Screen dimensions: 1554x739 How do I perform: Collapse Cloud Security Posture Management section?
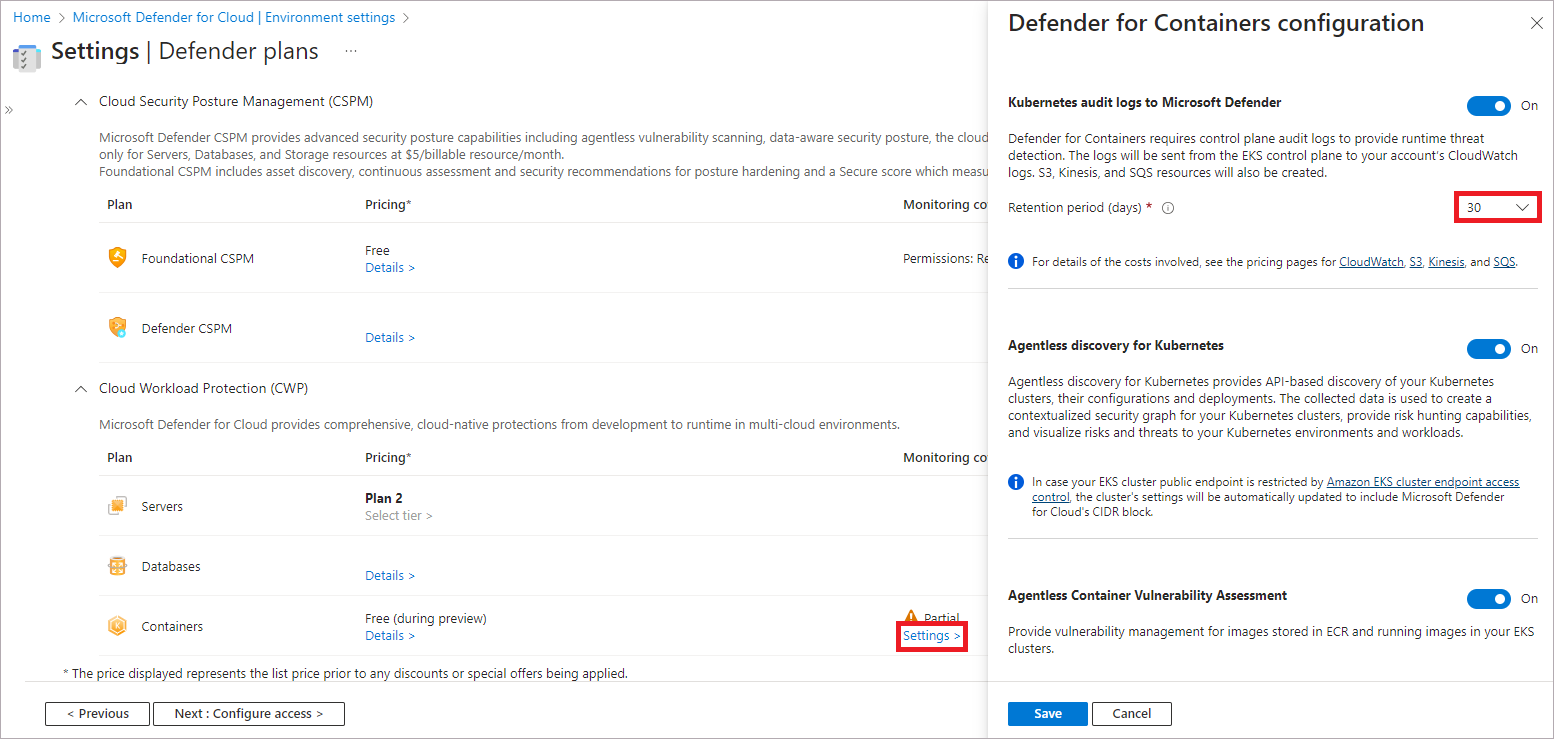tap(81, 102)
